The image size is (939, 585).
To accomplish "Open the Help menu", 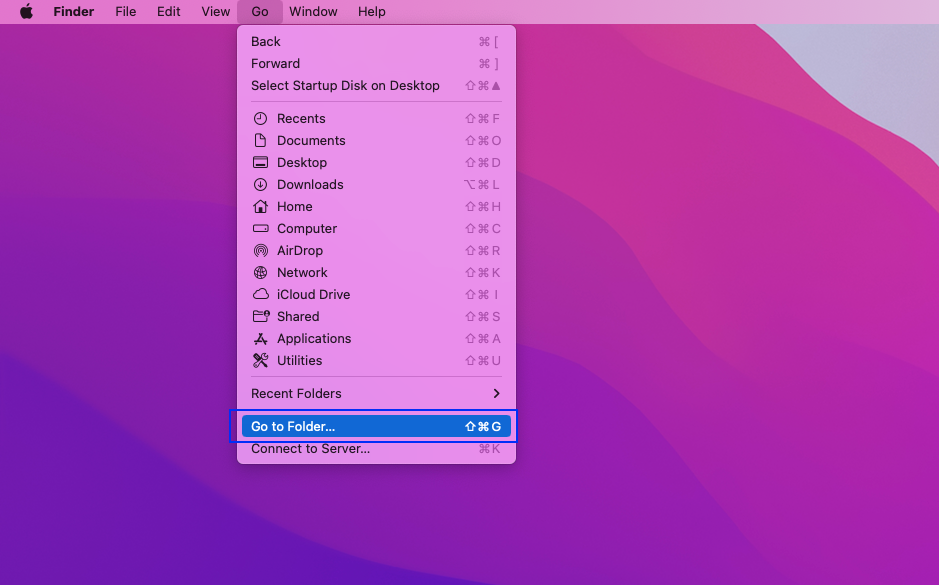I will (x=371, y=11).
